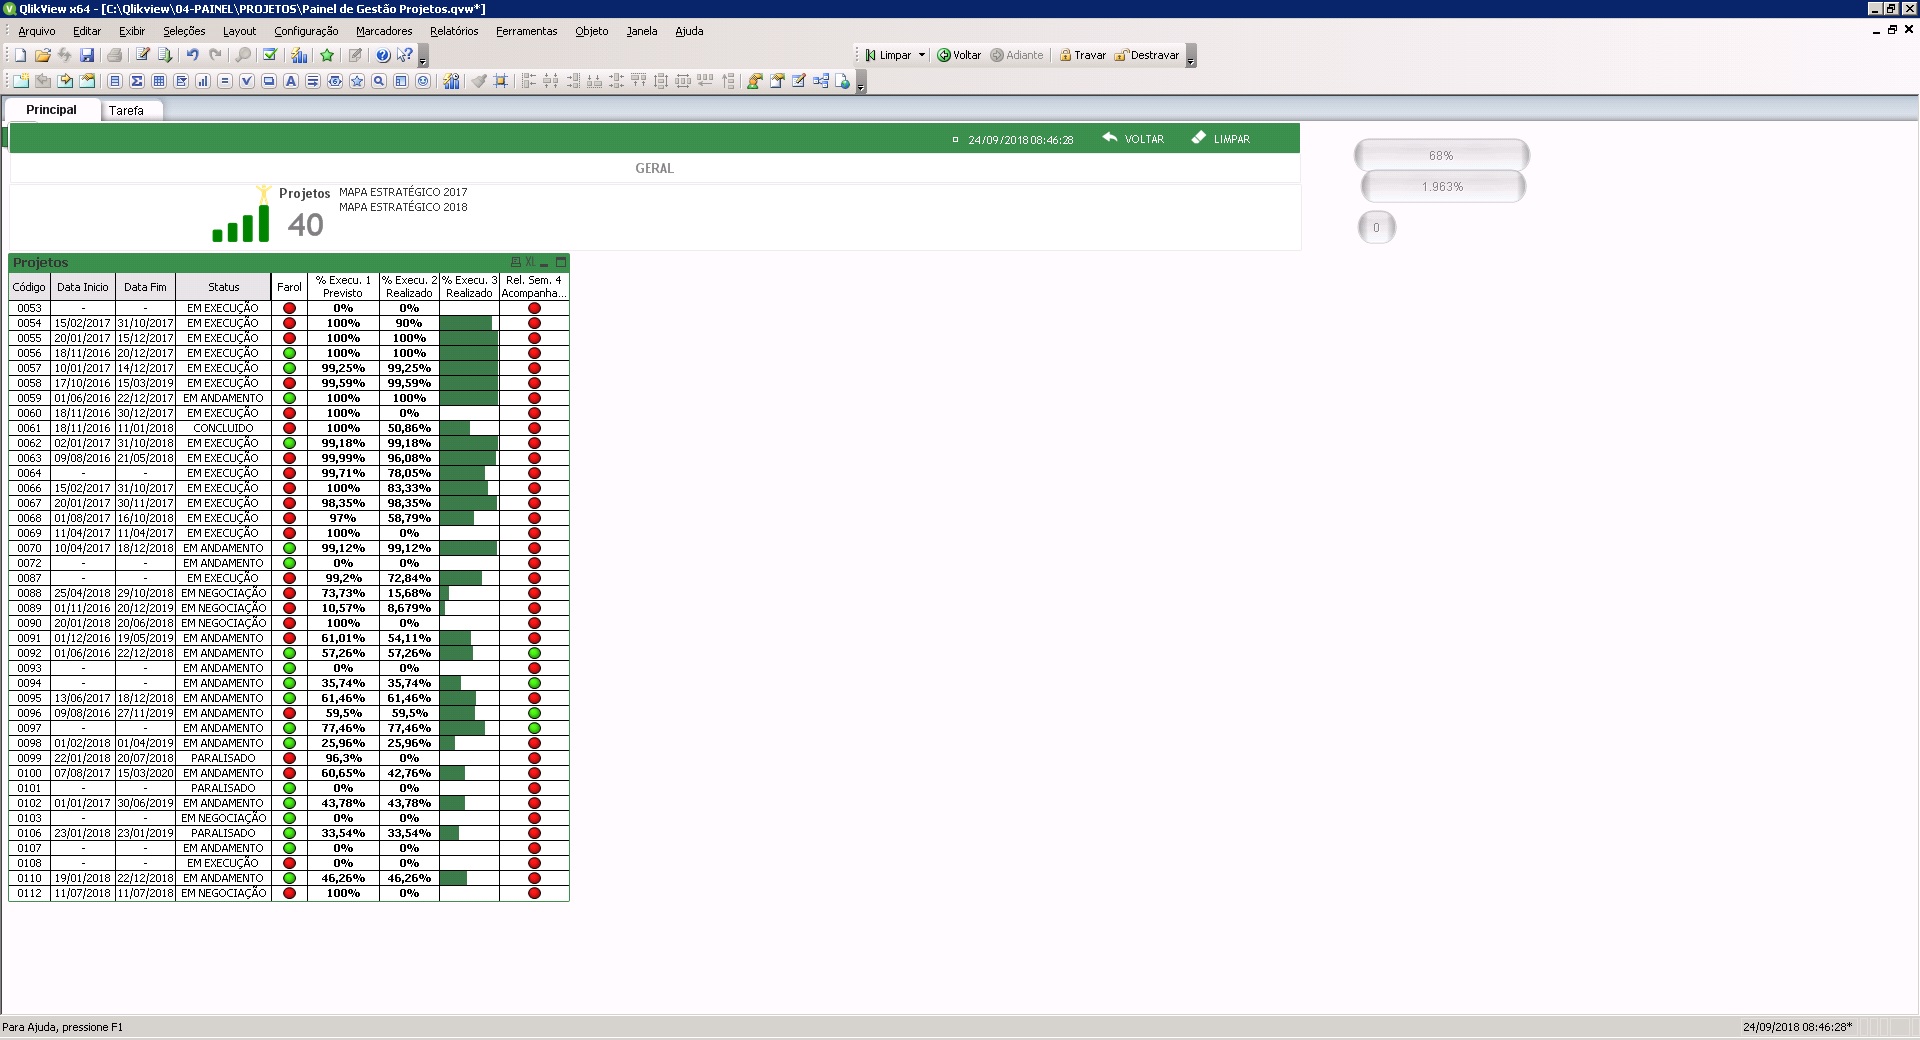Viewport: 1920px width, 1040px height.
Task: Click Destravar to unlock selections
Action: [x=1147, y=55]
